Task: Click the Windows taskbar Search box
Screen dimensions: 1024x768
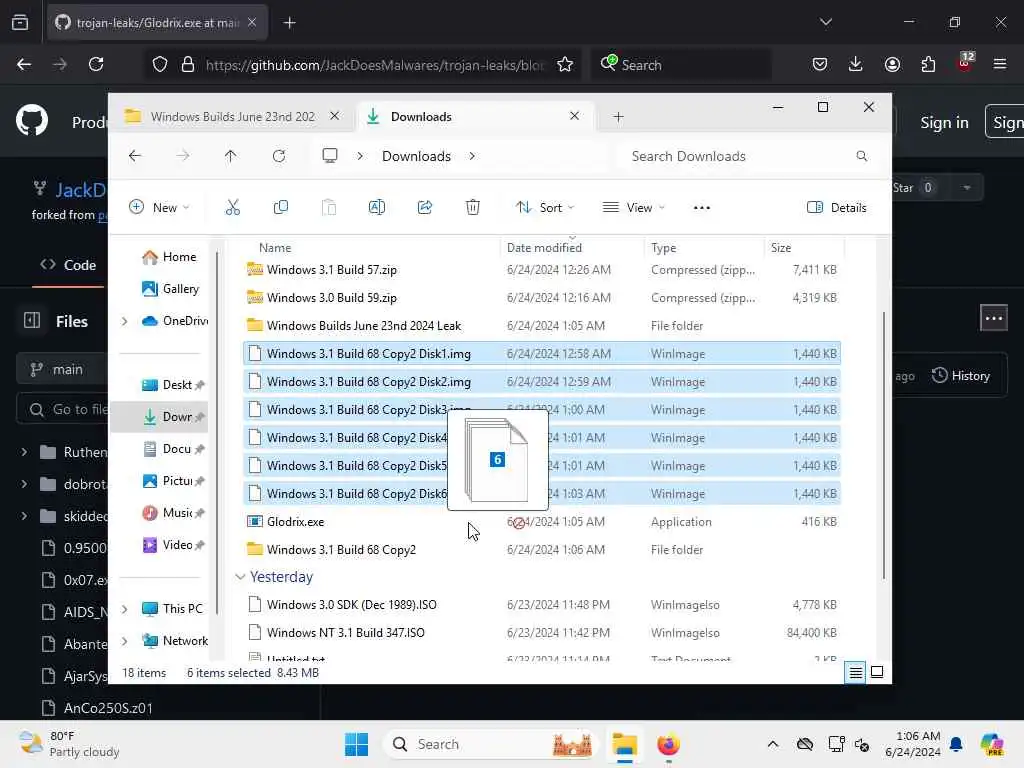Action: [491, 744]
